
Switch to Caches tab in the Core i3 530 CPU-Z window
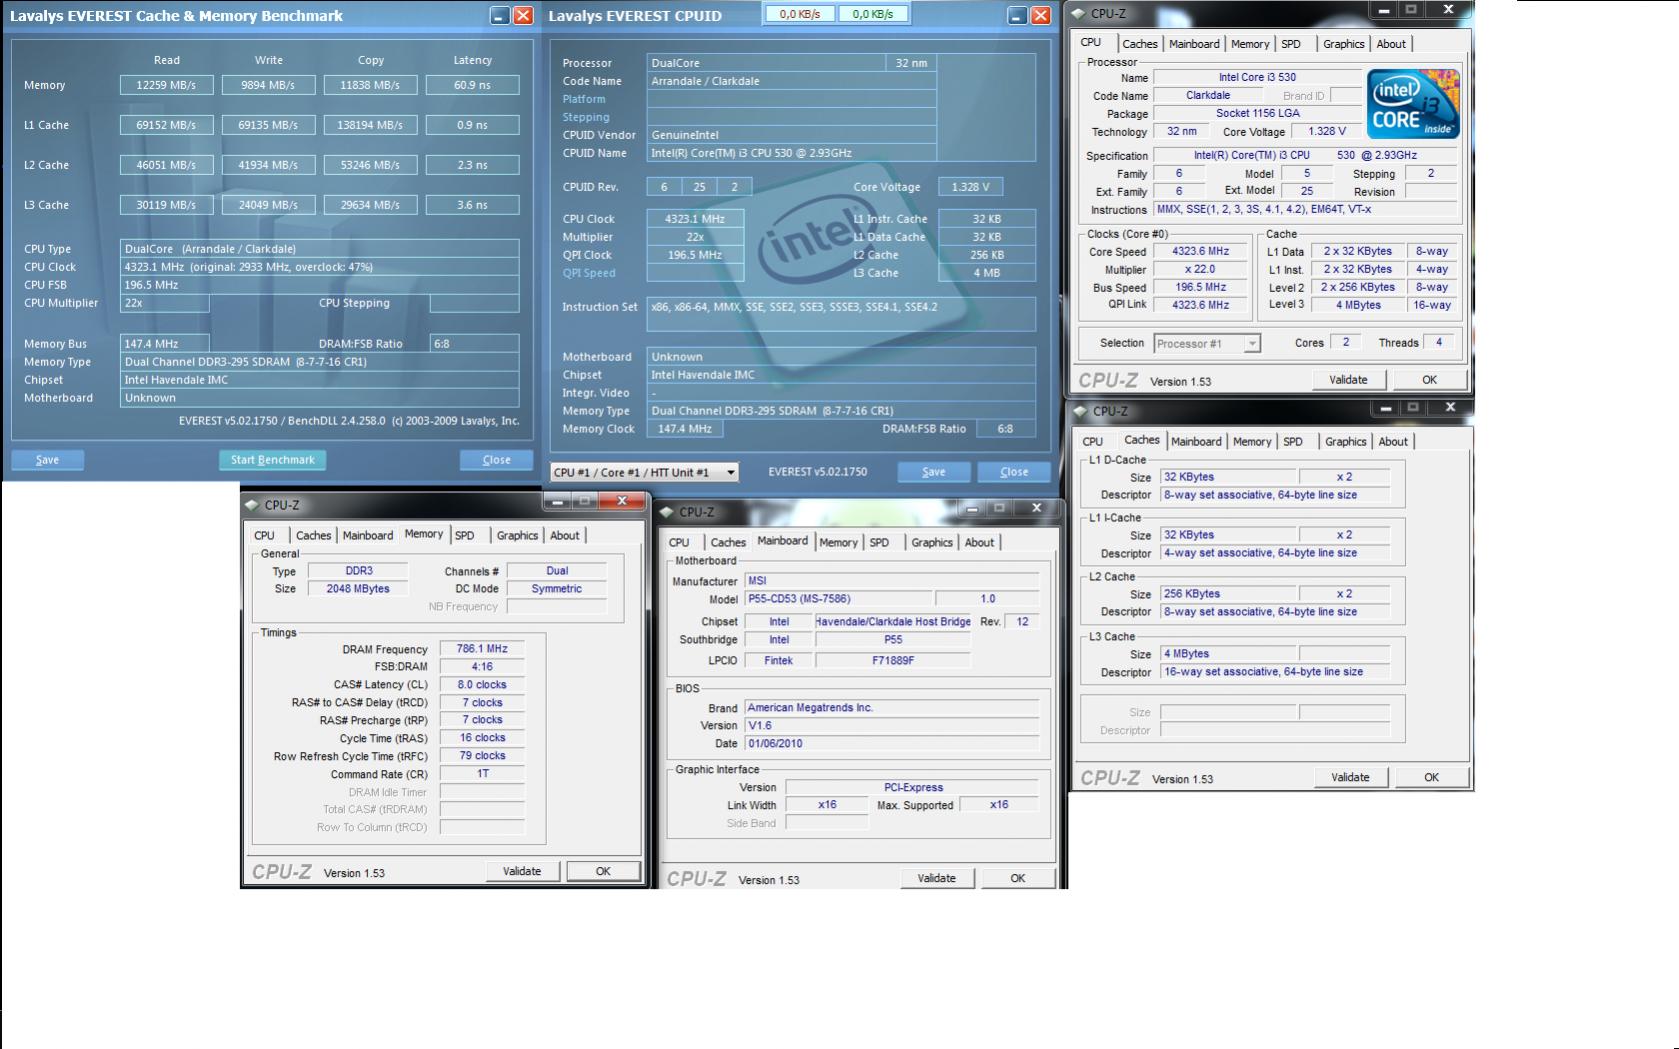pyautogui.click(x=1139, y=44)
